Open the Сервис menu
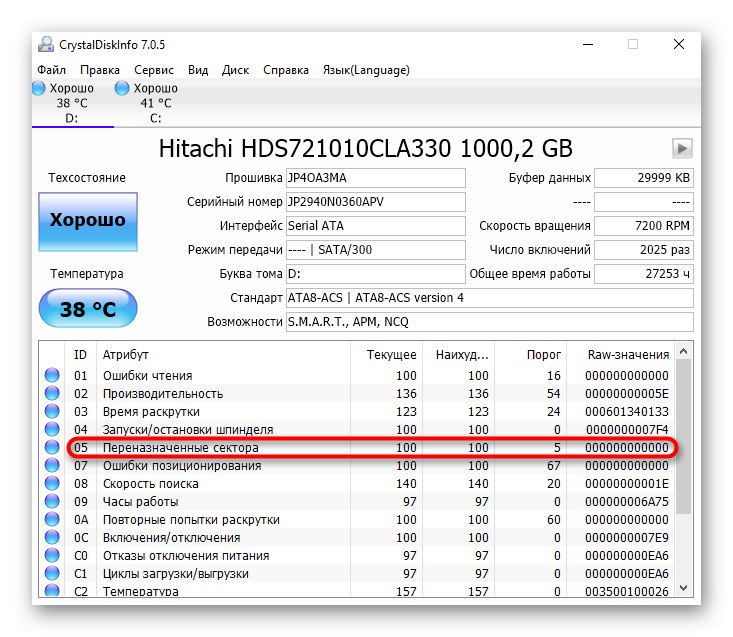Screen dimensions: 733x637 pyautogui.click(x=154, y=70)
